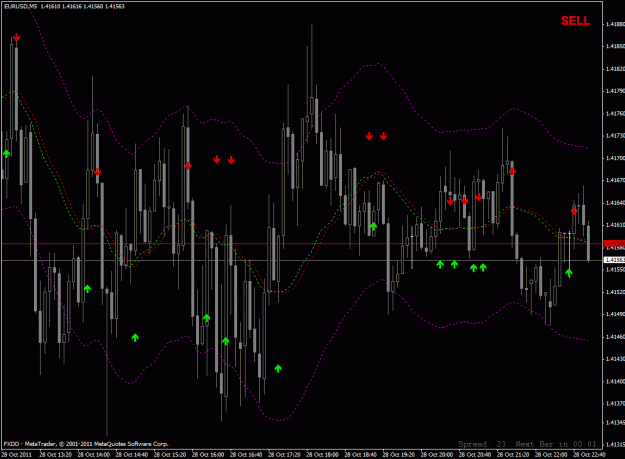Viewport: 625px width, 459px height.
Task: Click the 1.41490 price scale label
Action: 615,314
